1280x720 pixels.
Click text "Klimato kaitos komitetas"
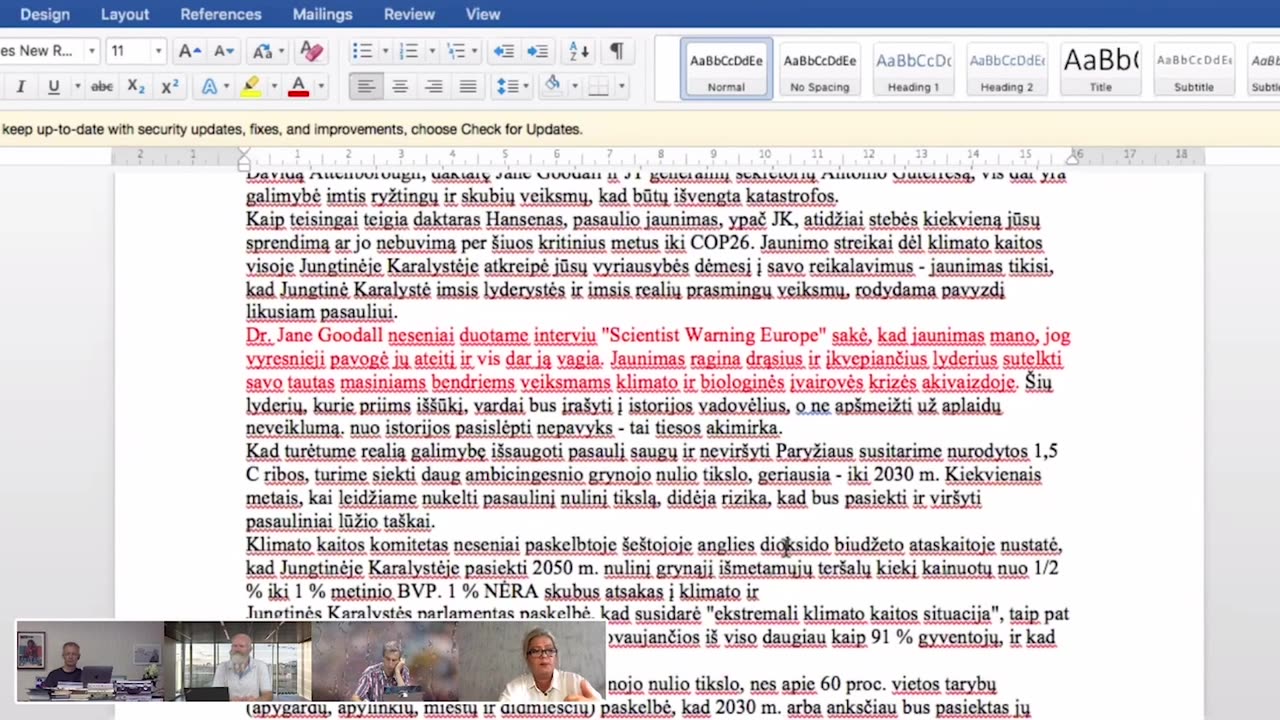click(347, 545)
